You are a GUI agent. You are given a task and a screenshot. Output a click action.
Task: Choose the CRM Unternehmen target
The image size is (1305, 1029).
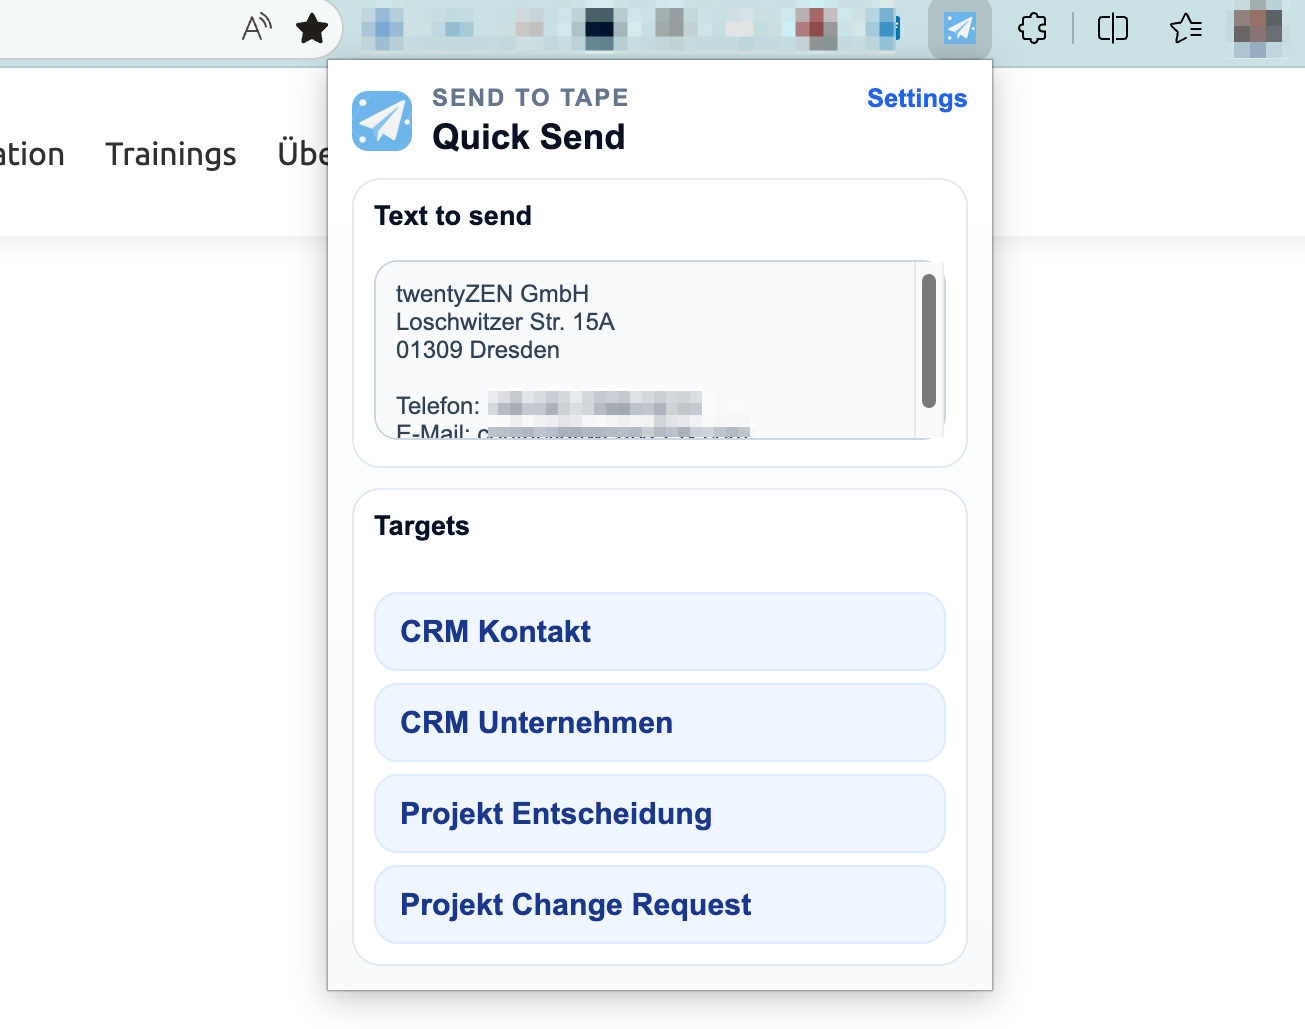tap(659, 723)
